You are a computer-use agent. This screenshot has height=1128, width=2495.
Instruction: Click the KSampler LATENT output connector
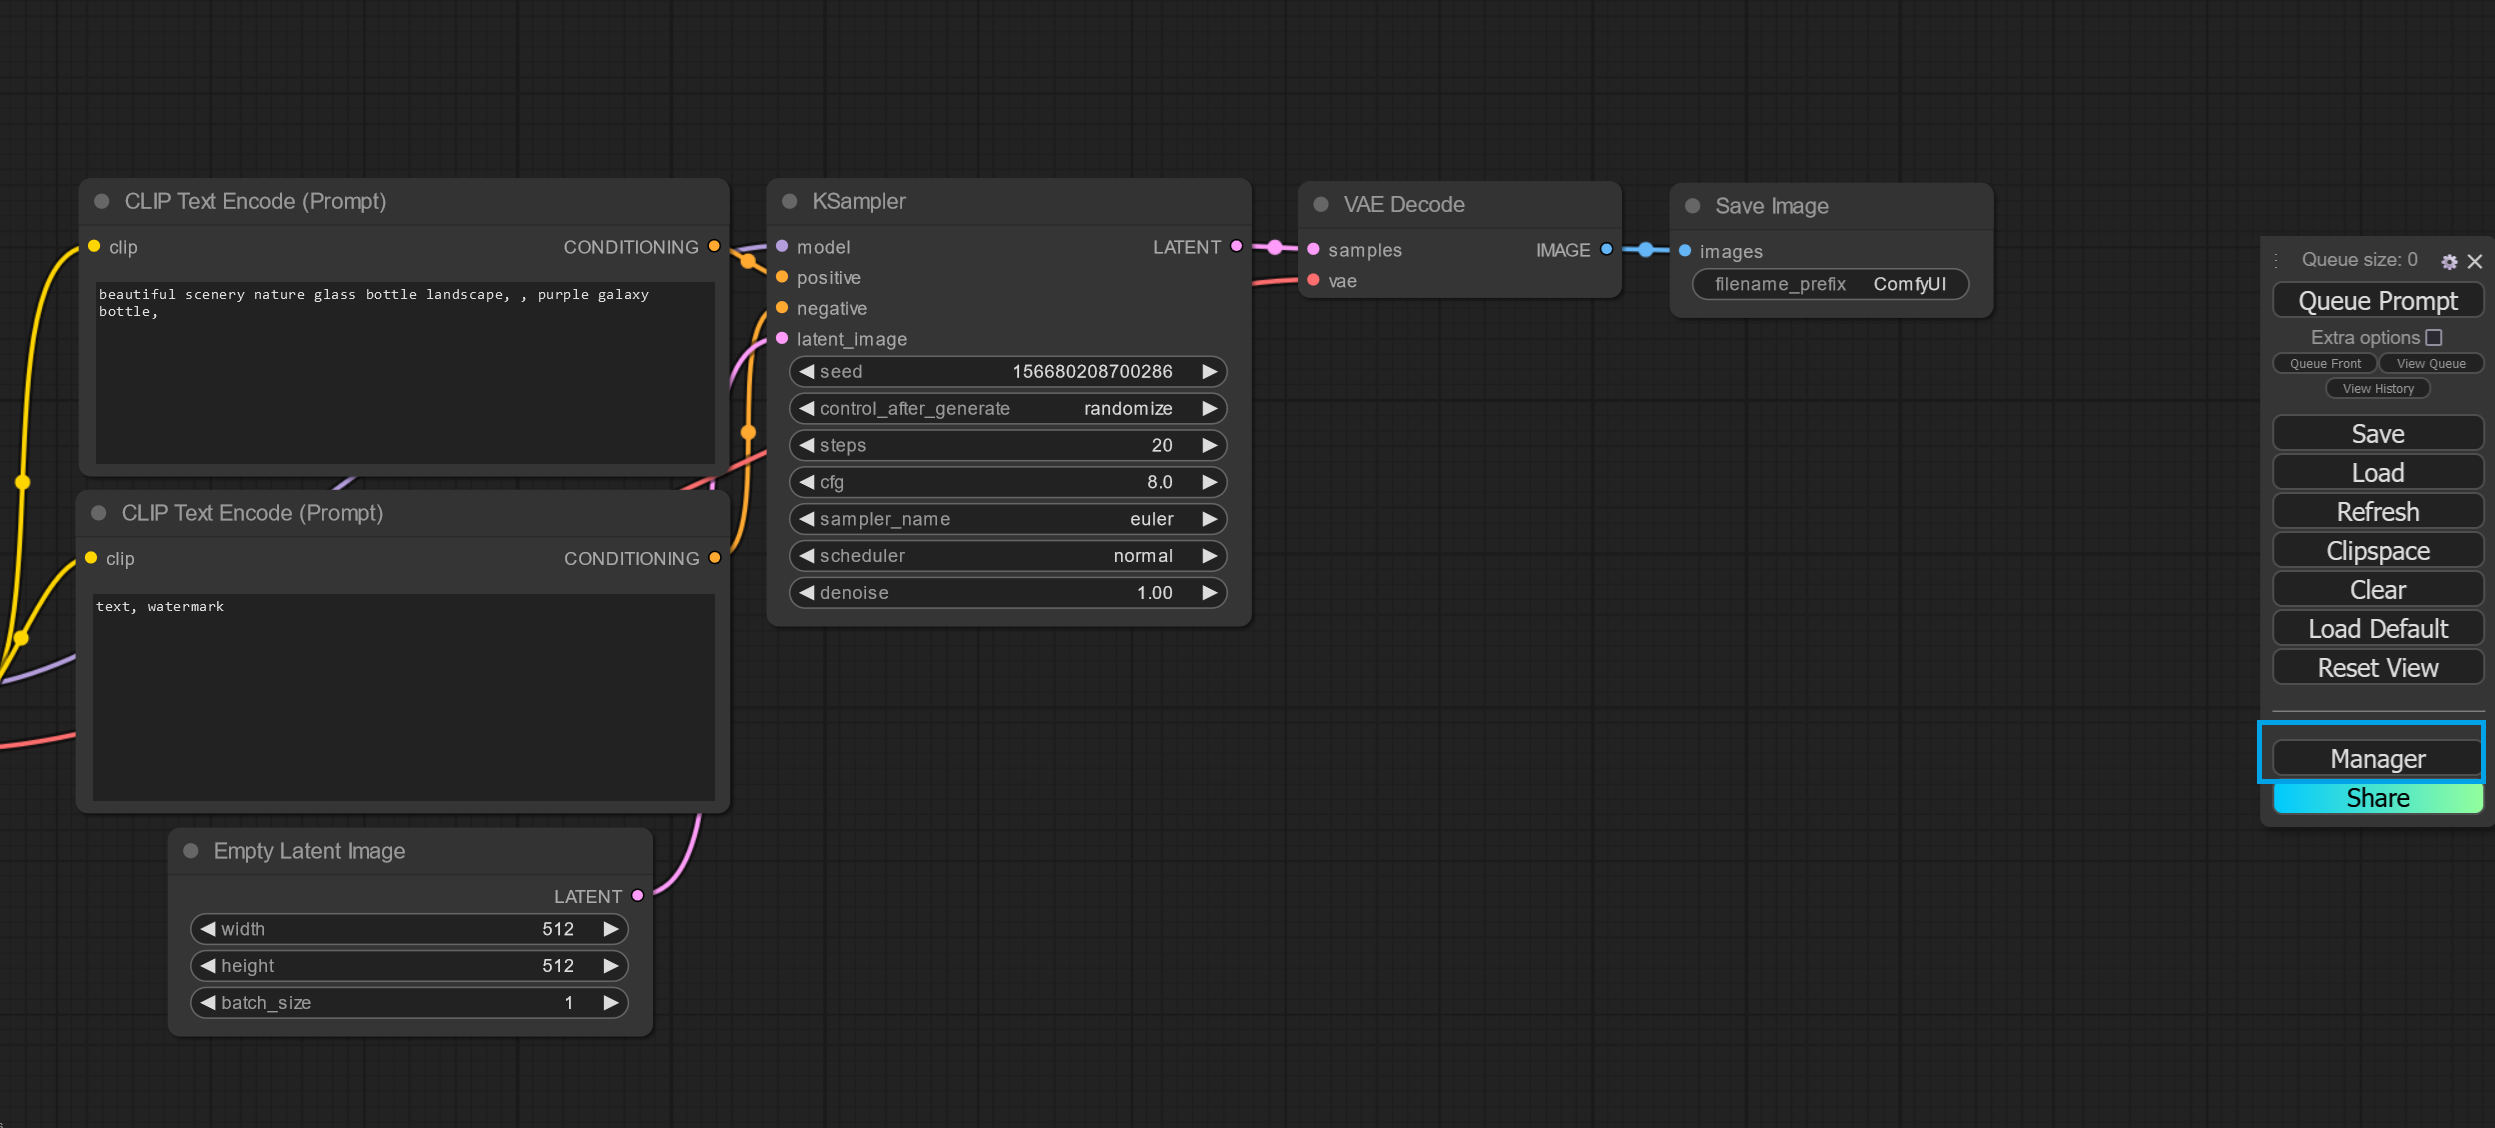pos(1237,246)
